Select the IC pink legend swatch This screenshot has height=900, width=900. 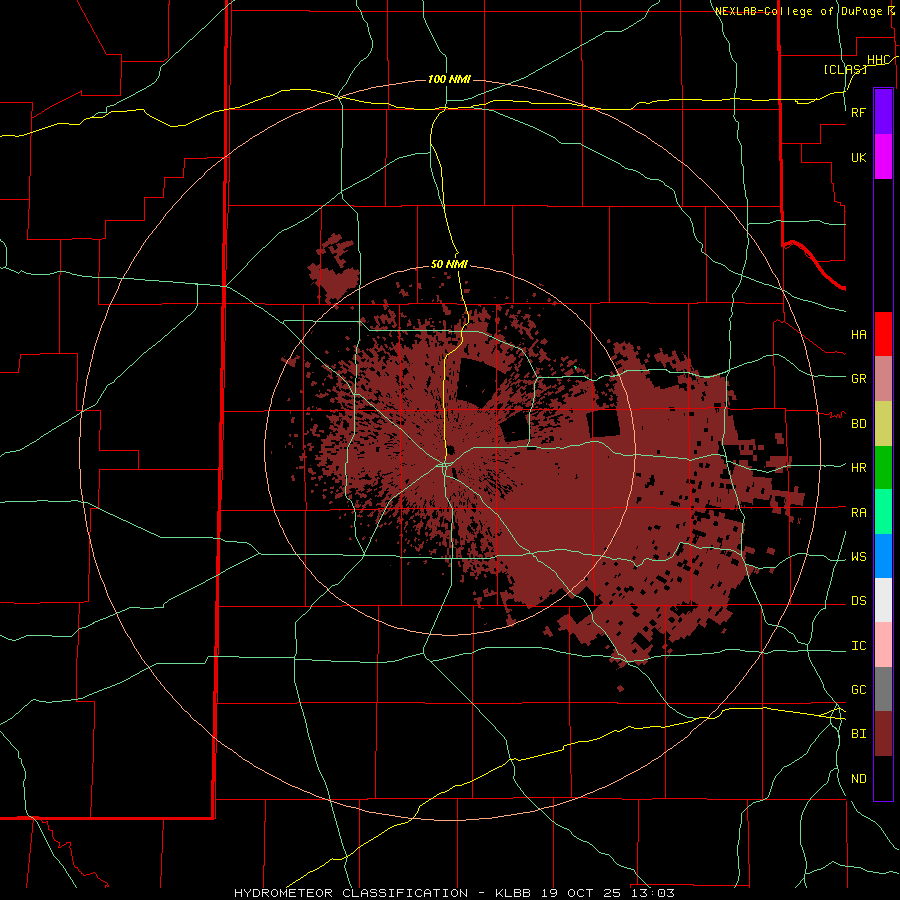pos(883,645)
